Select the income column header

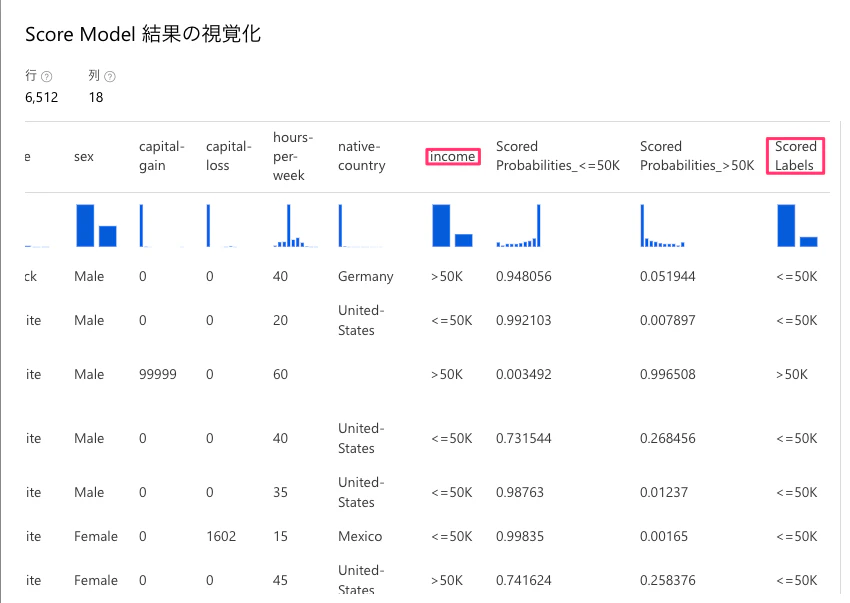(453, 157)
